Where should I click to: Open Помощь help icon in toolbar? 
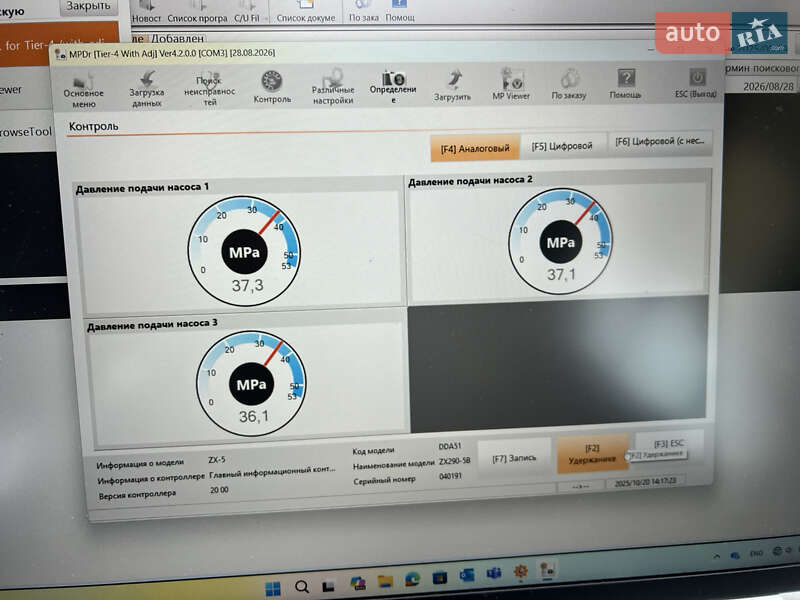coord(626,85)
